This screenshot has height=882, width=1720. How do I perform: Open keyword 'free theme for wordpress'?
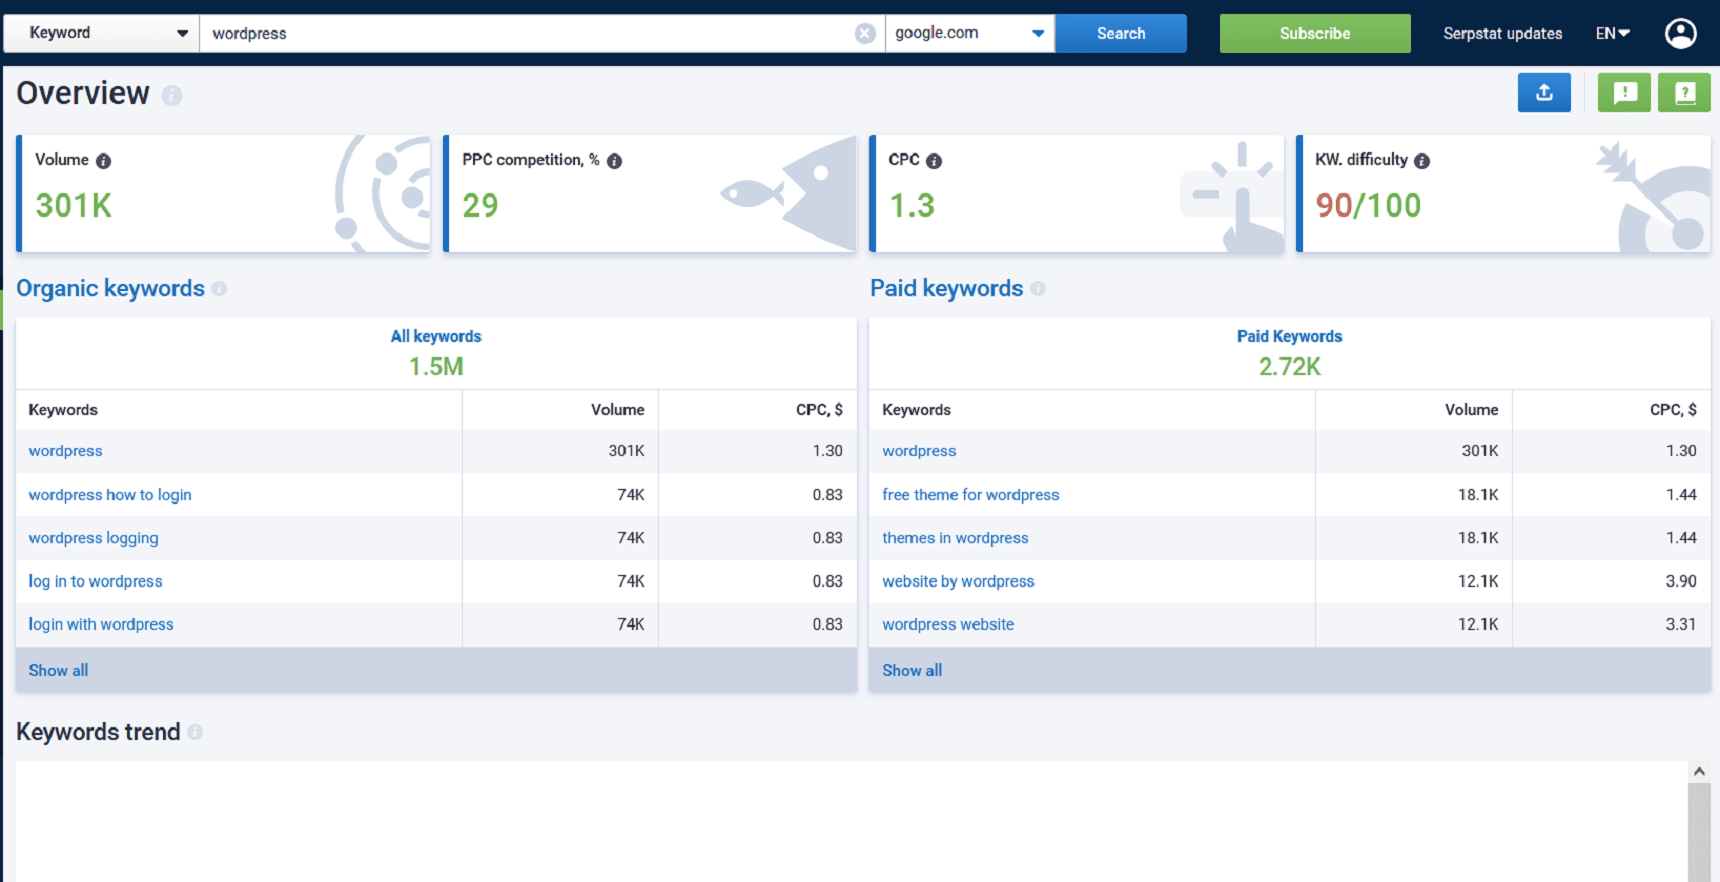tap(970, 495)
